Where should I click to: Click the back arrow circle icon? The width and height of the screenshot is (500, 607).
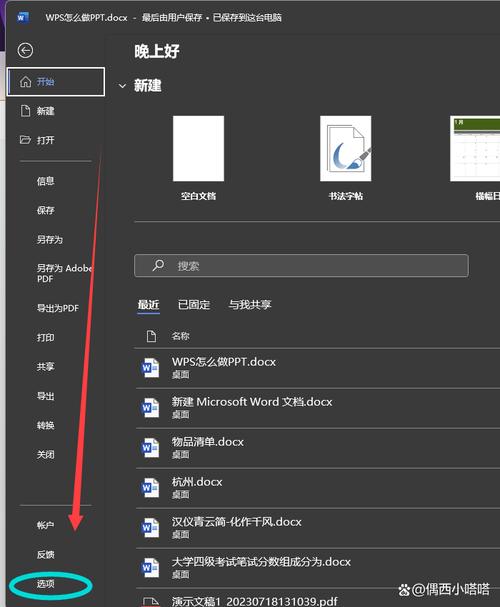click(25, 50)
